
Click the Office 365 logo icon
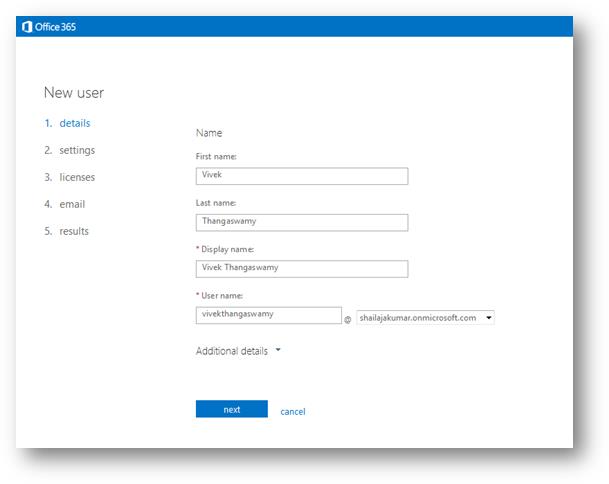(x=26, y=27)
